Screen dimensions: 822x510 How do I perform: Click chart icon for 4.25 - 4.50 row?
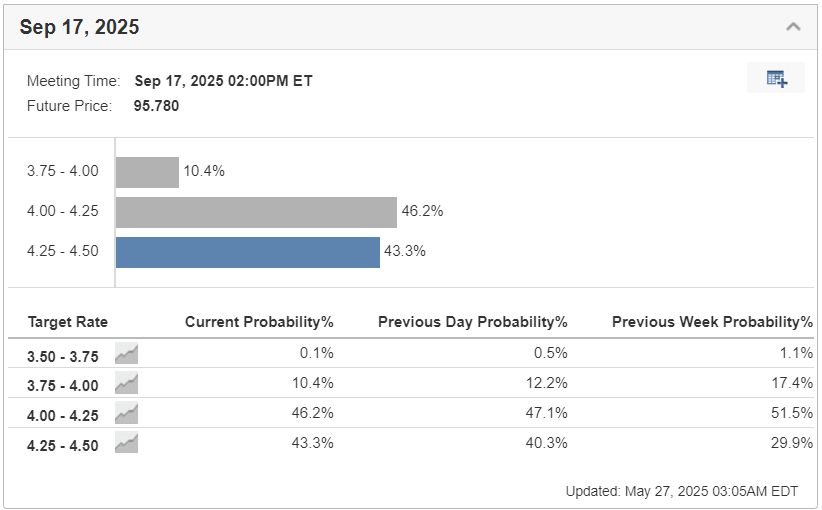coord(126,444)
